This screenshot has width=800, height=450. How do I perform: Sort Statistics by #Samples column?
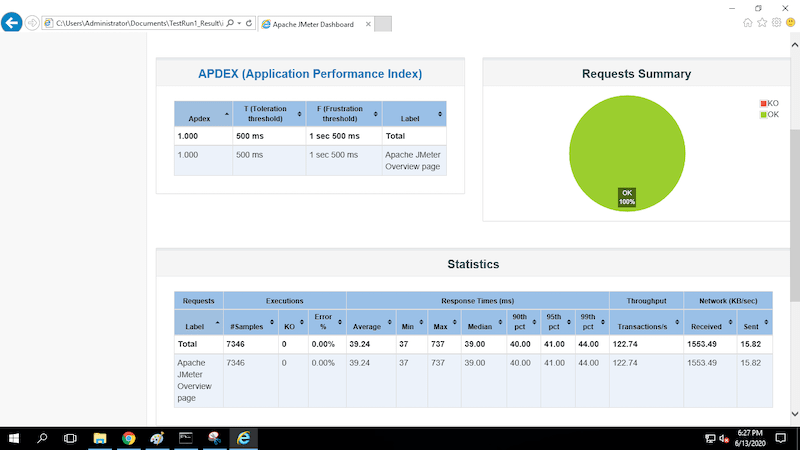click(x=251, y=322)
